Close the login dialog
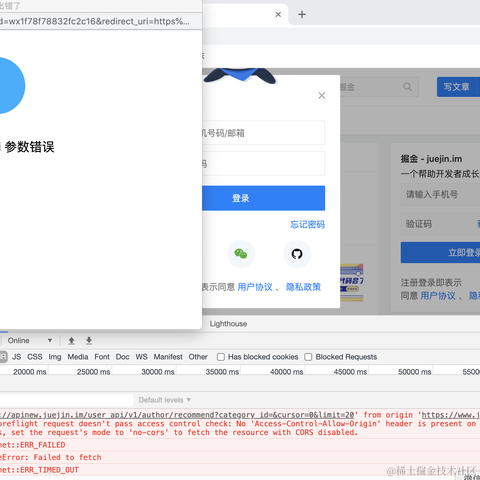 pyautogui.click(x=322, y=96)
